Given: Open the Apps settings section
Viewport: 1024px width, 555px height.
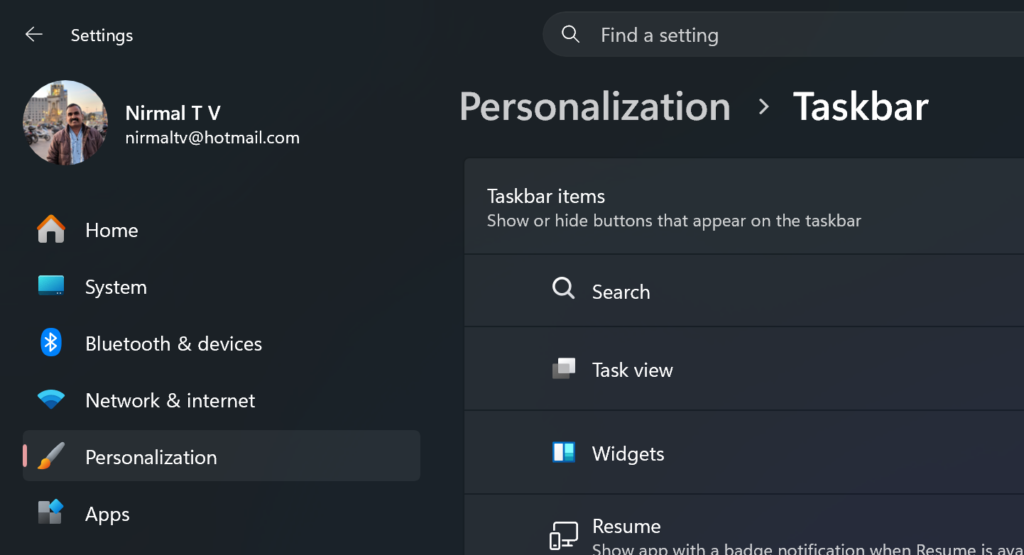Looking at the screenshot, I should point(221,514).
